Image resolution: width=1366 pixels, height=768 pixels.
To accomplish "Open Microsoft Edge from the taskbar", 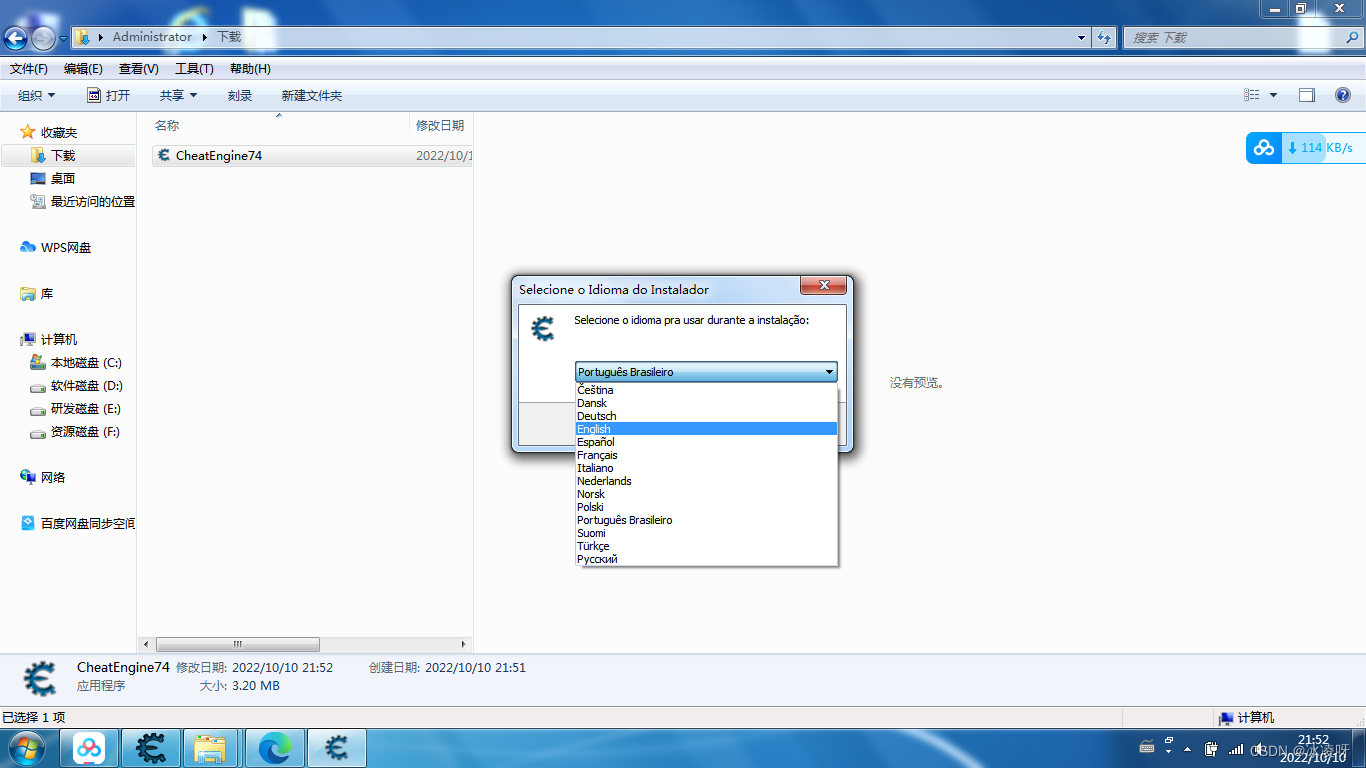I will tap(274, 748).
